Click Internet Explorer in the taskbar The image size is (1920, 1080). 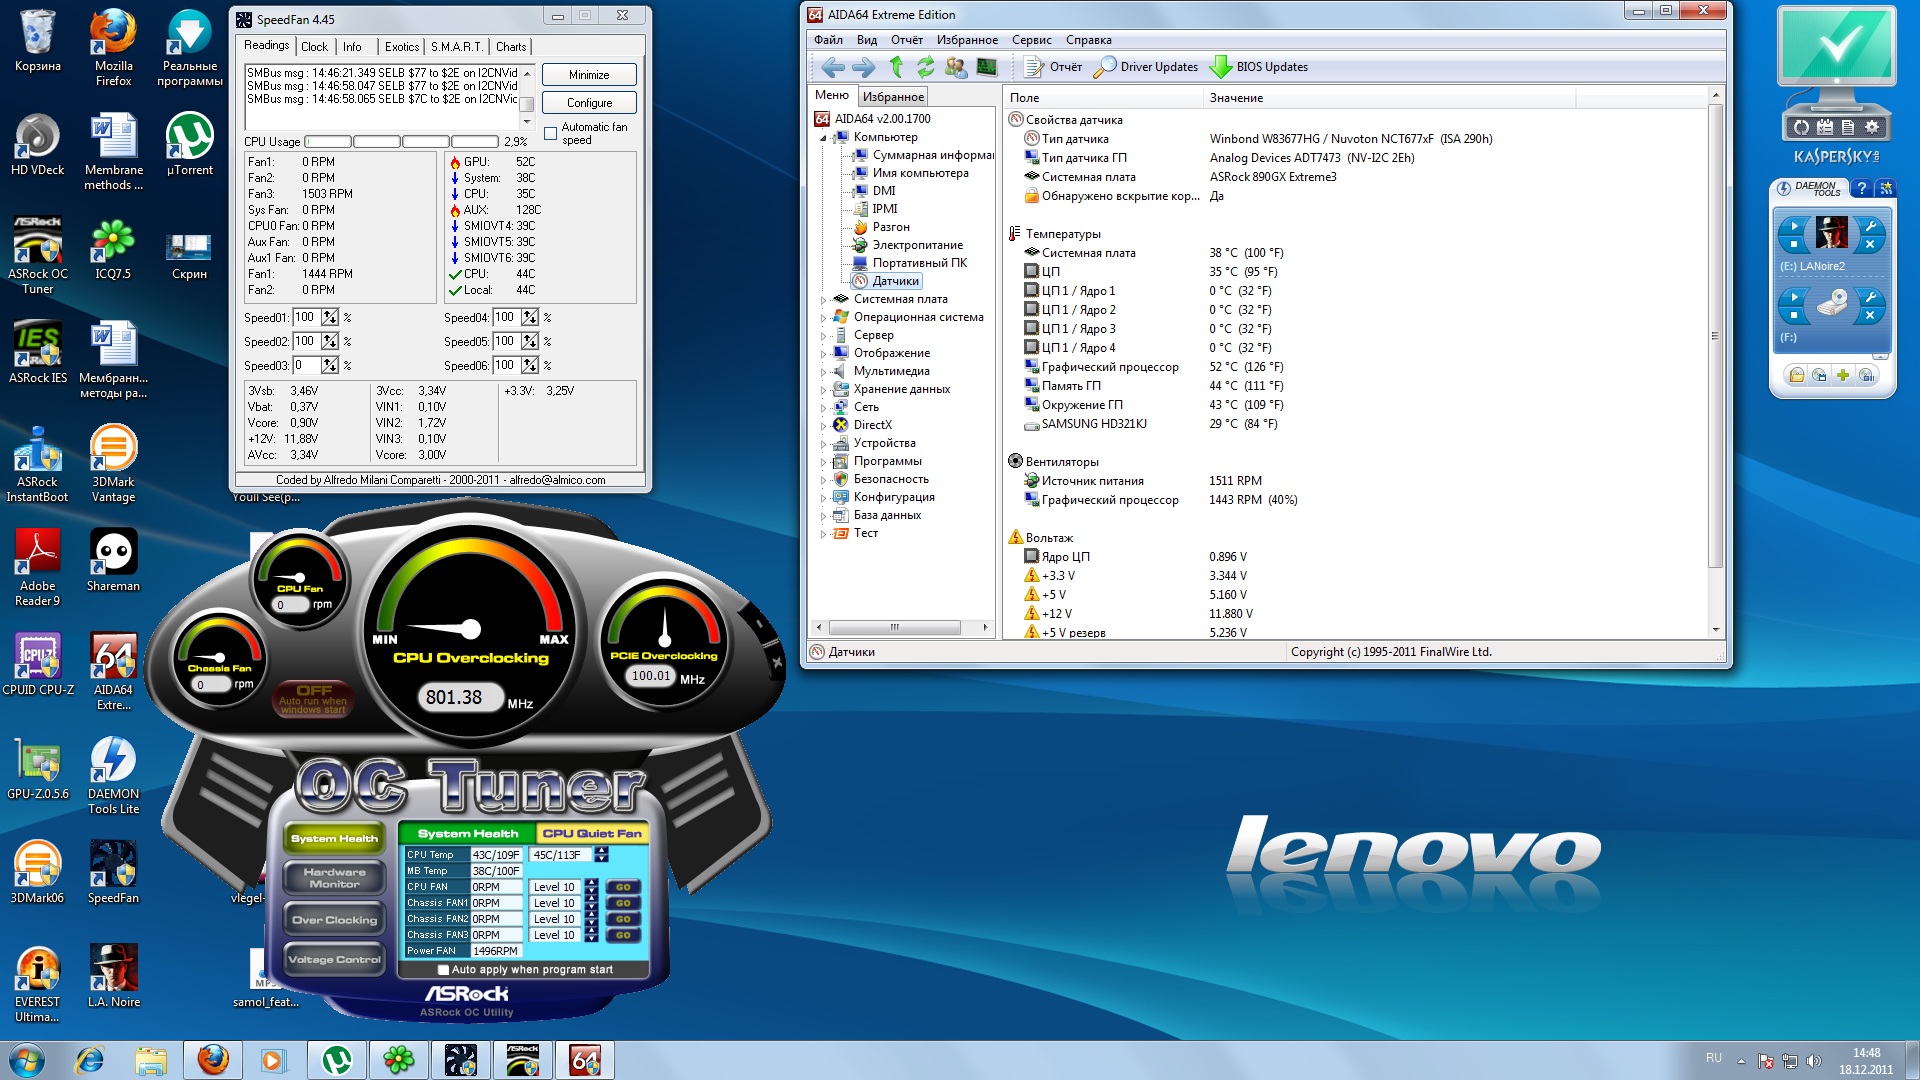[x=89, y=1060]
